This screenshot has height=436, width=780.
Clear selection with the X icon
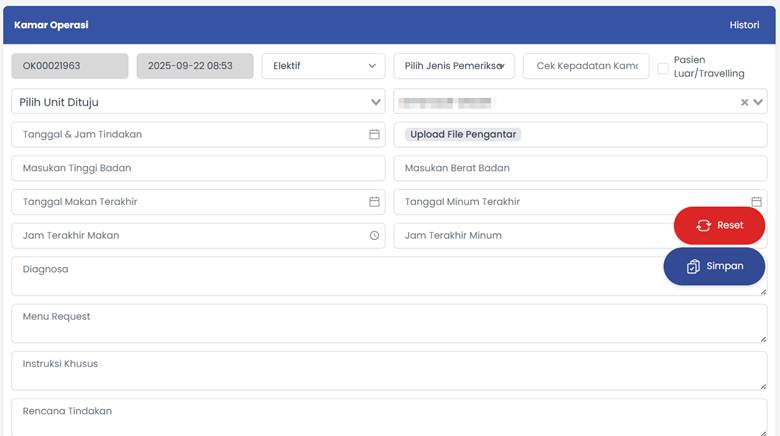[744, 102]
